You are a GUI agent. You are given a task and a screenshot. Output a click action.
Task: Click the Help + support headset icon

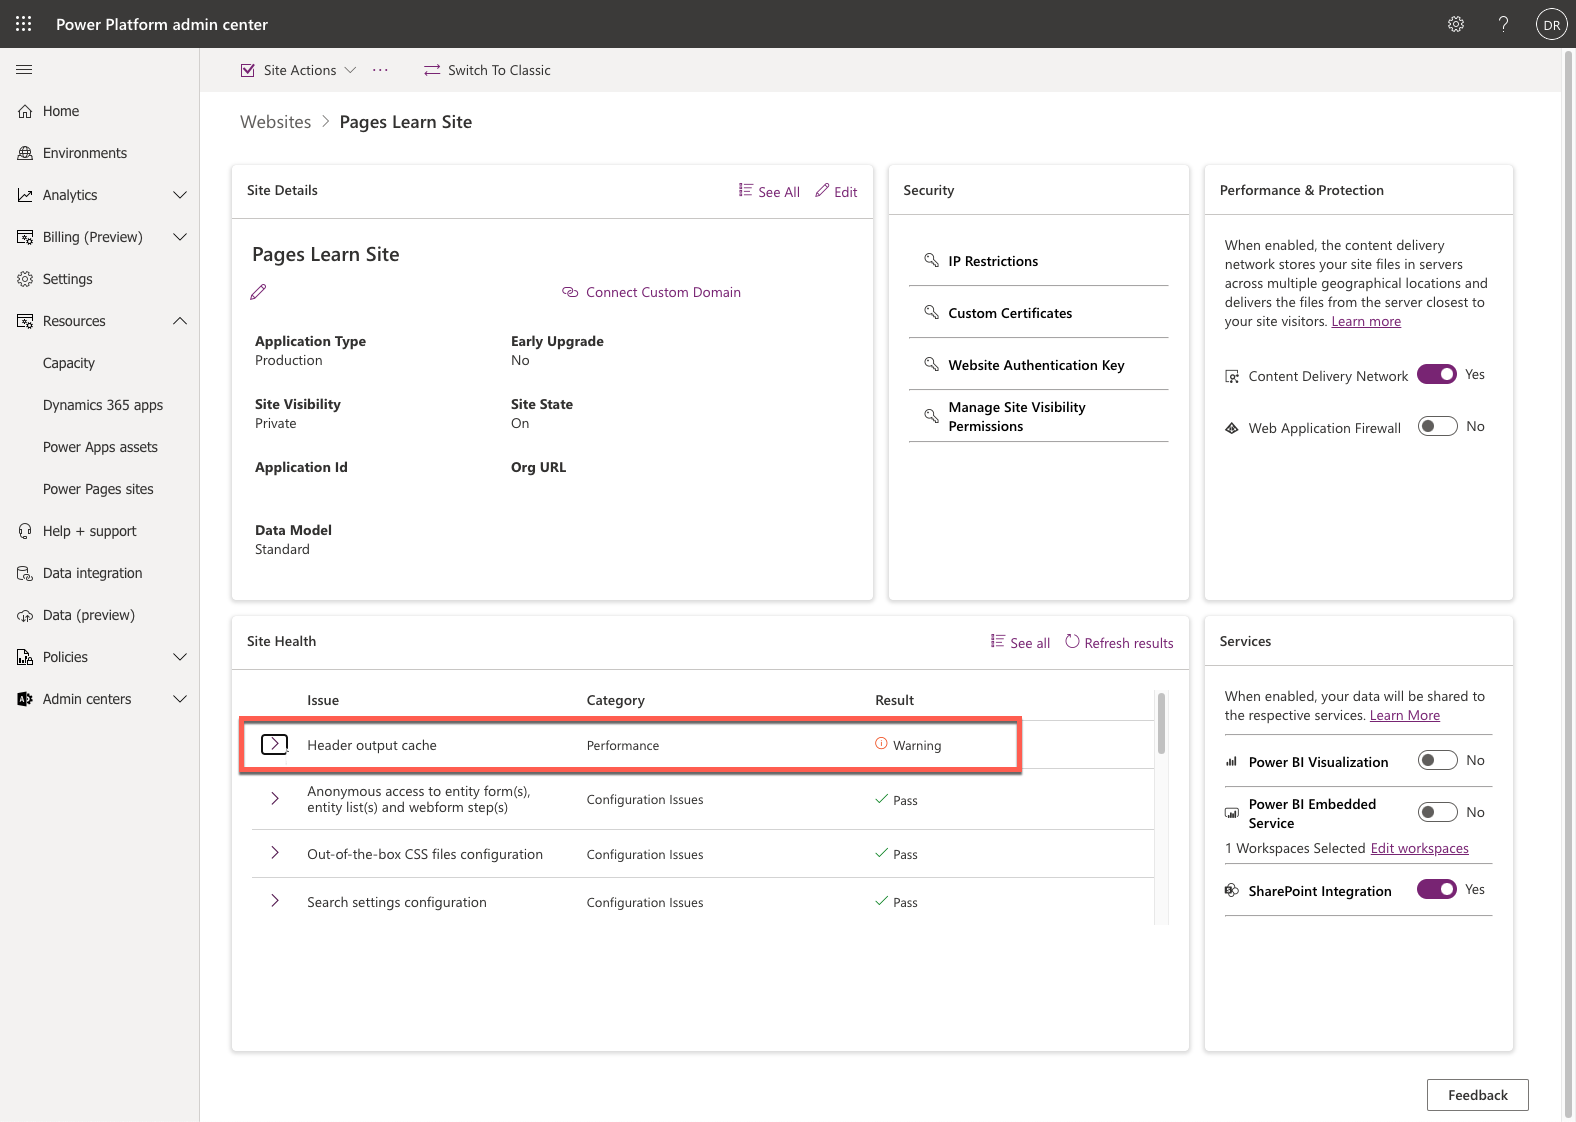[x=25, y=531]
